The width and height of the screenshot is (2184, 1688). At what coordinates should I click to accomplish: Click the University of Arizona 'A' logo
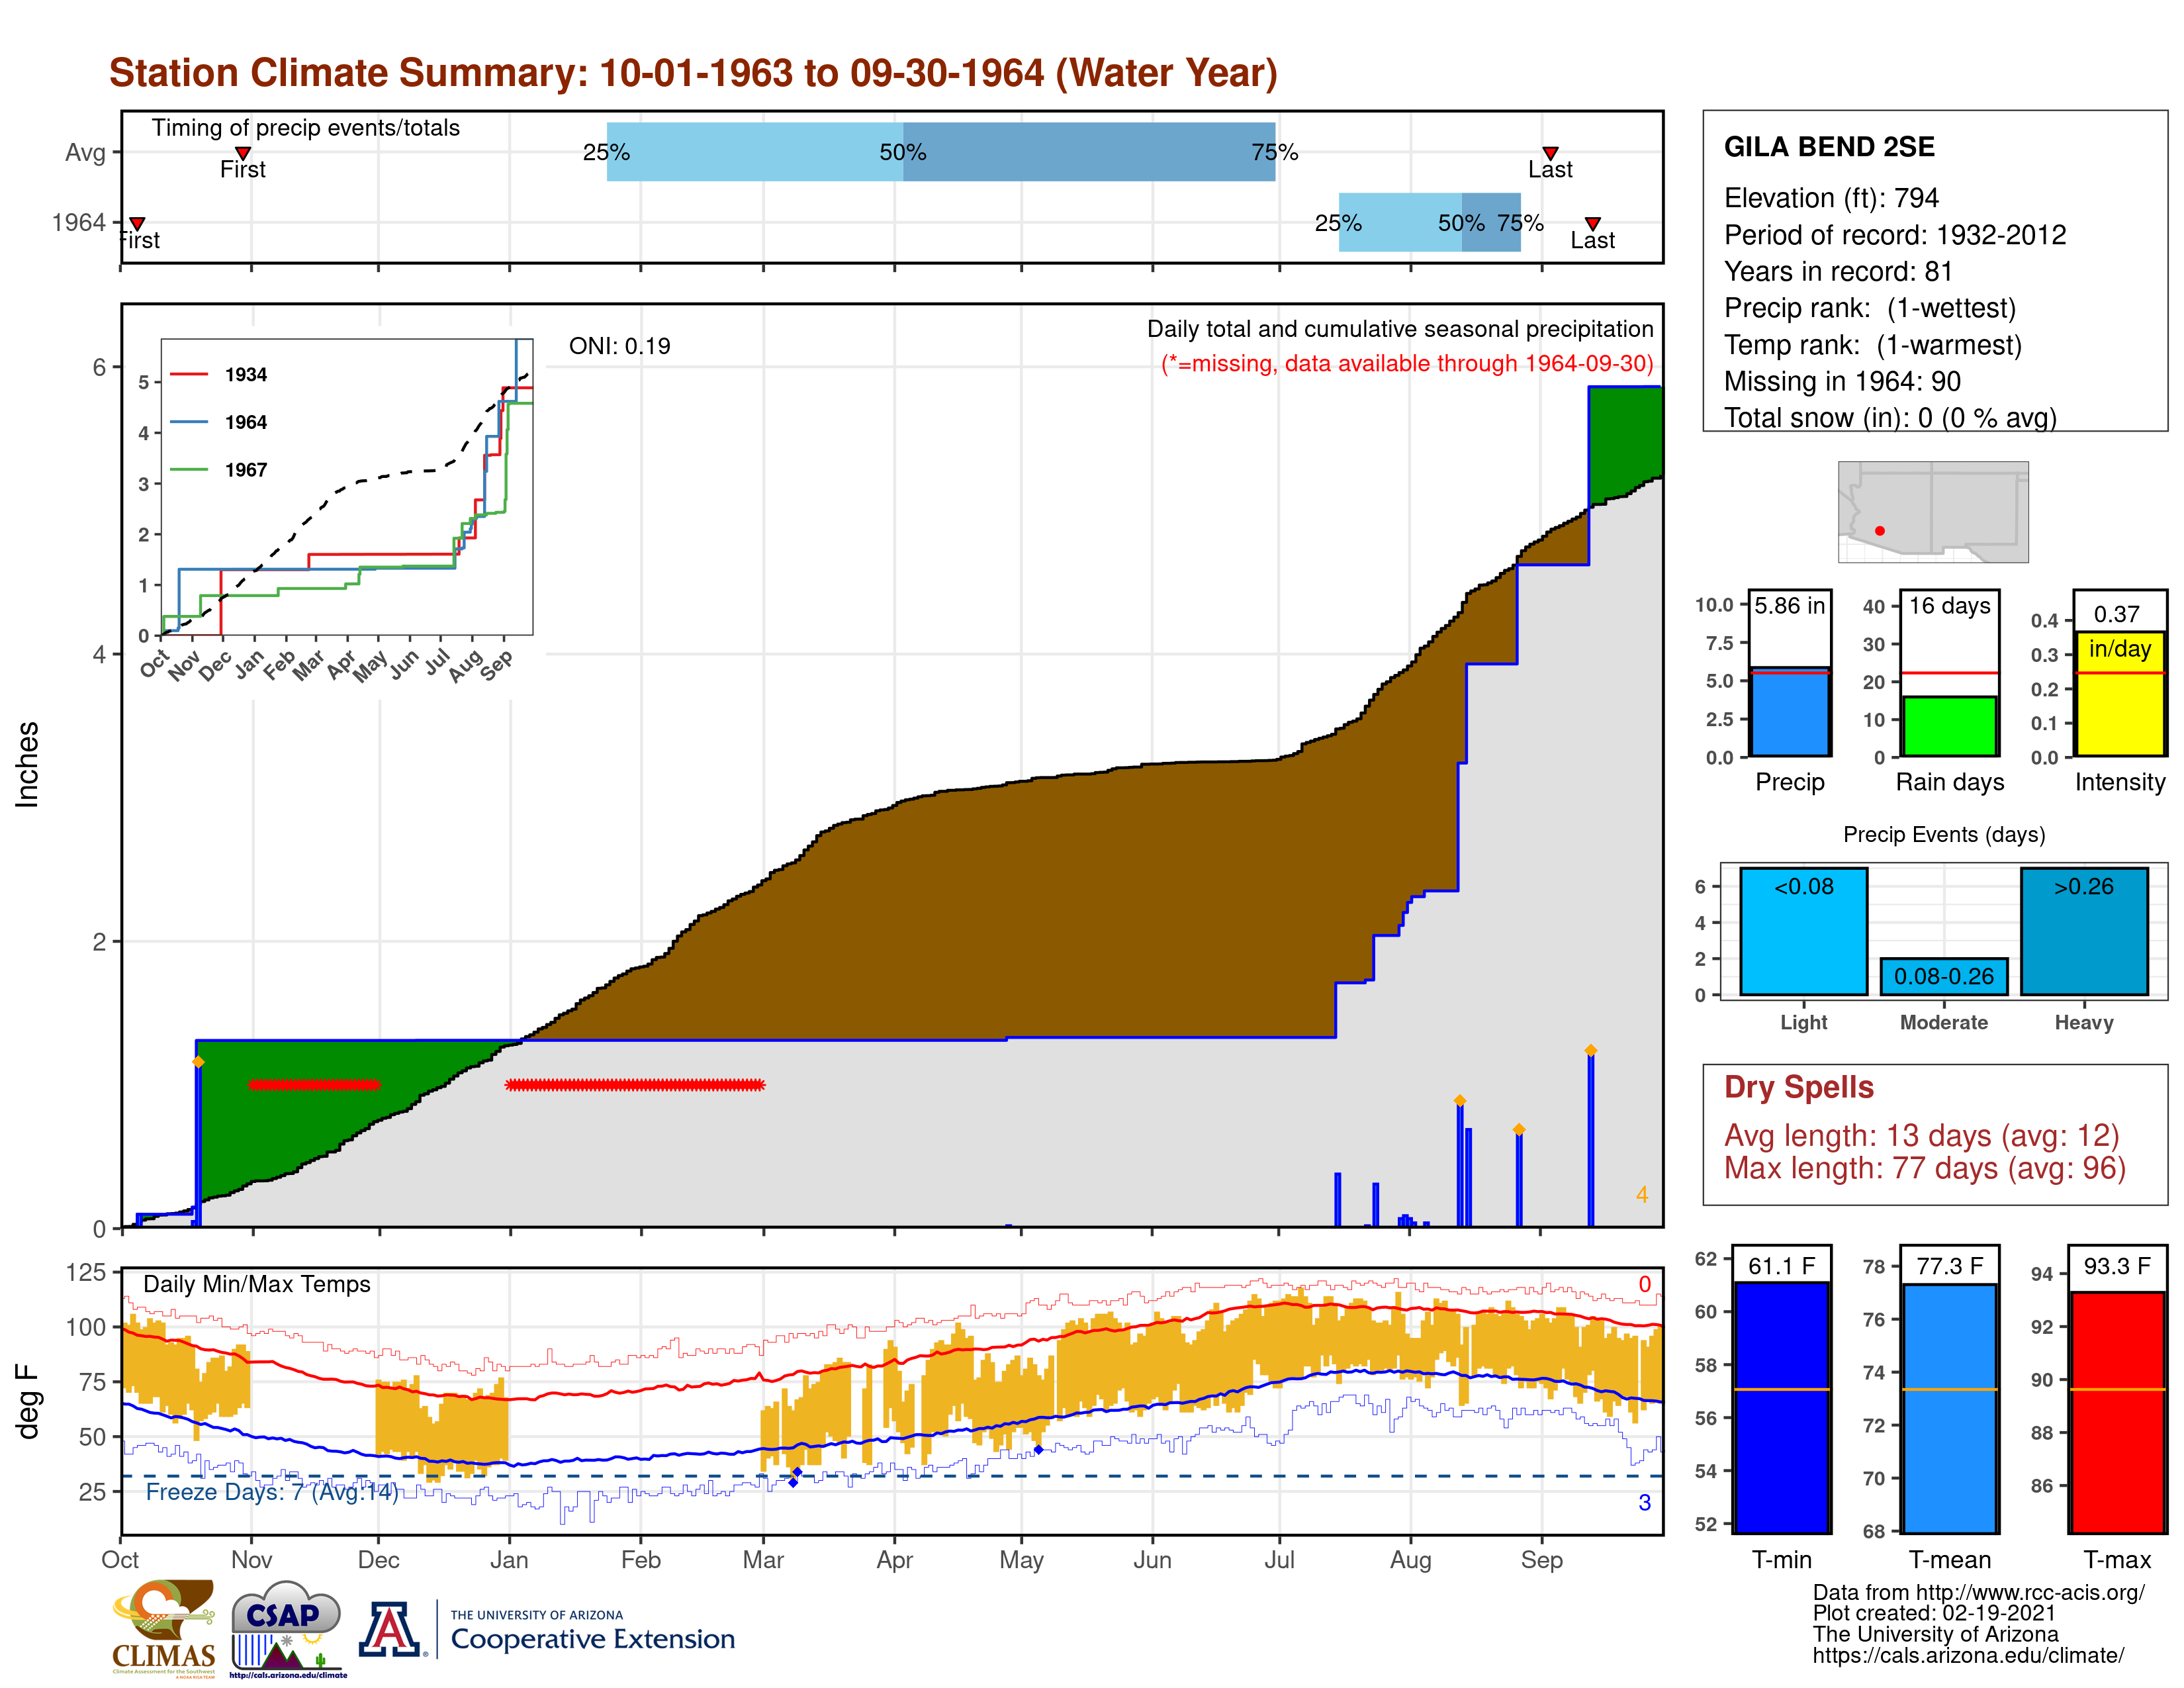390,1629
